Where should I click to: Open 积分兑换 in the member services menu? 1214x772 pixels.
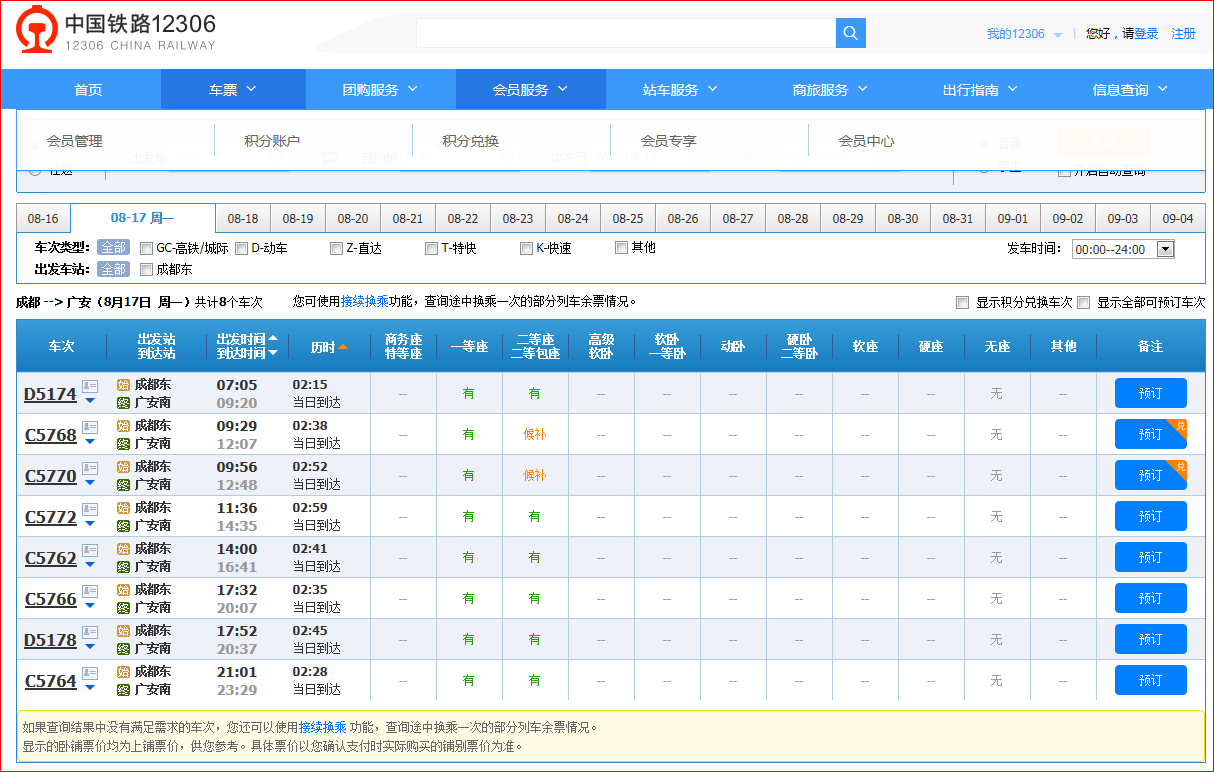coord(470,141)
